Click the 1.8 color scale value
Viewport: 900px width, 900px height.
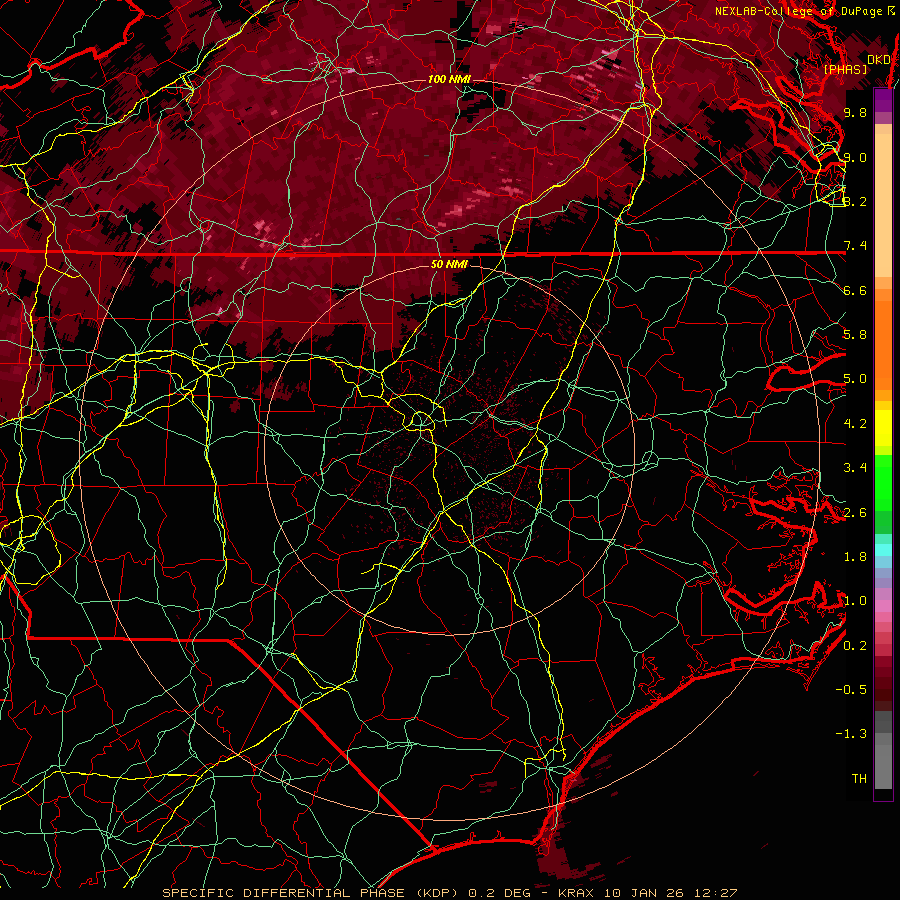tap(855, 557)
